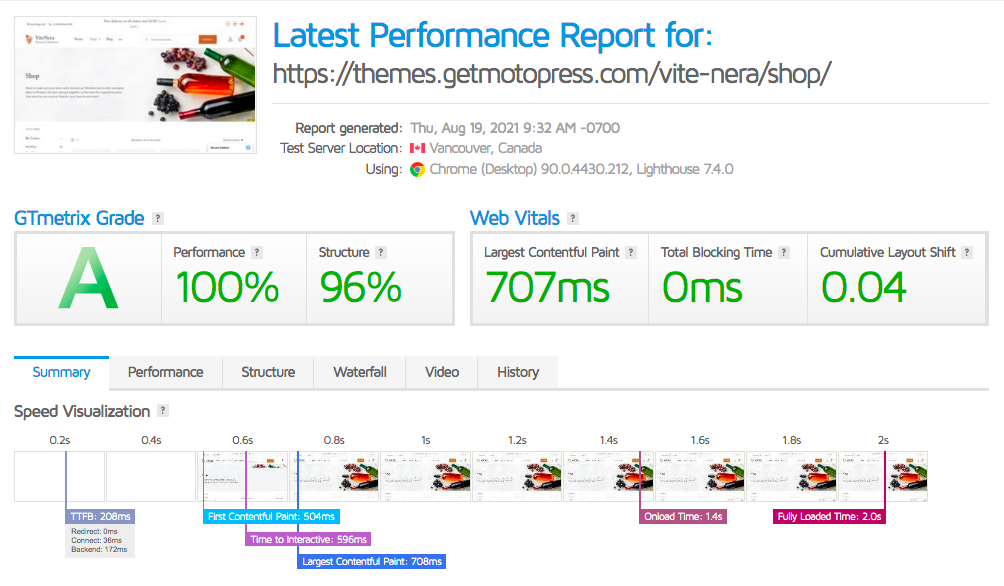Open the tested vite-nera shop URL

click(x=552, y=74)
